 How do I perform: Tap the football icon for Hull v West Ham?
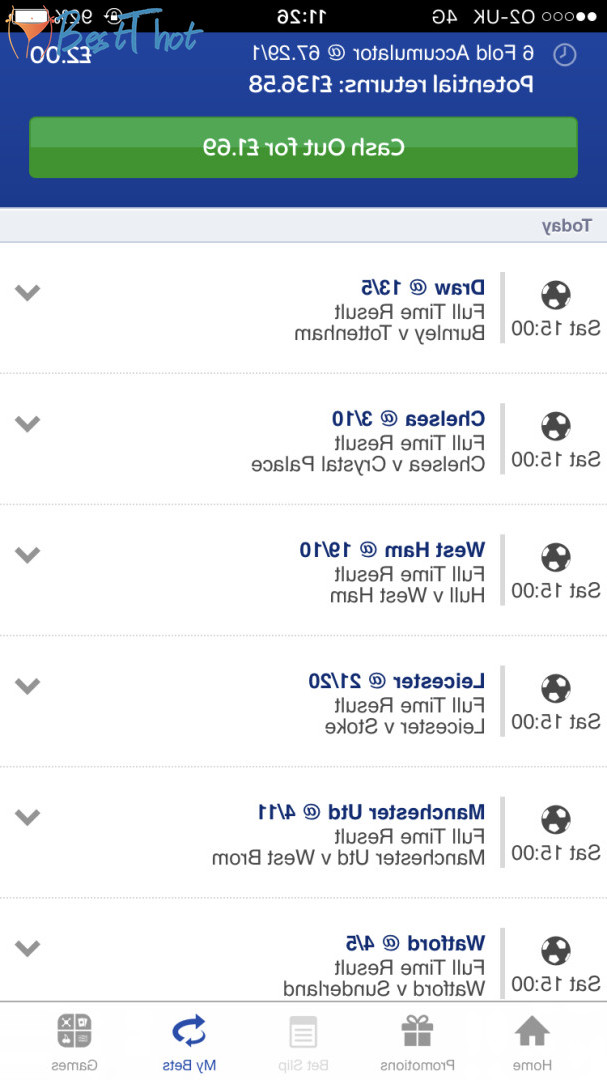[555, 557]
